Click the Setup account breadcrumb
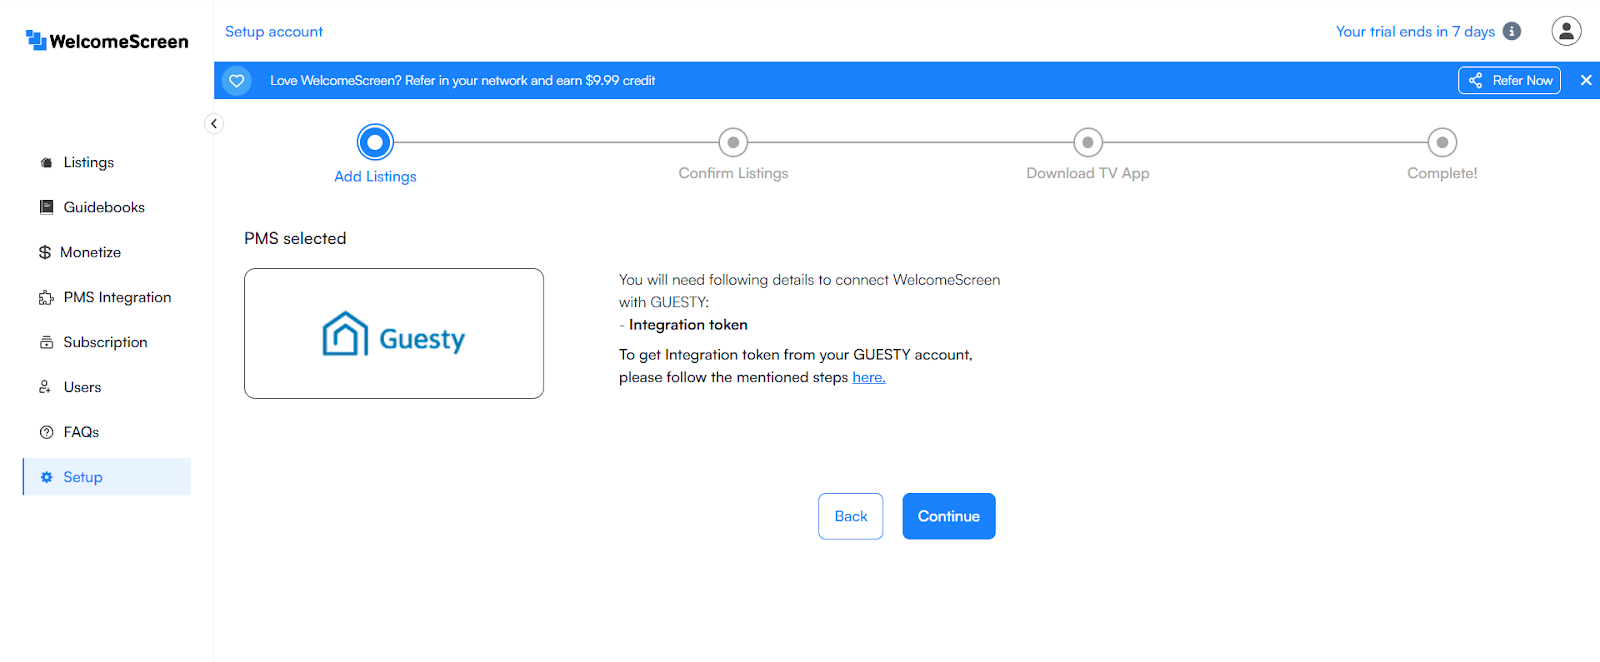The height and width of the screenshot is (662, 1600). tap(274, 32)
